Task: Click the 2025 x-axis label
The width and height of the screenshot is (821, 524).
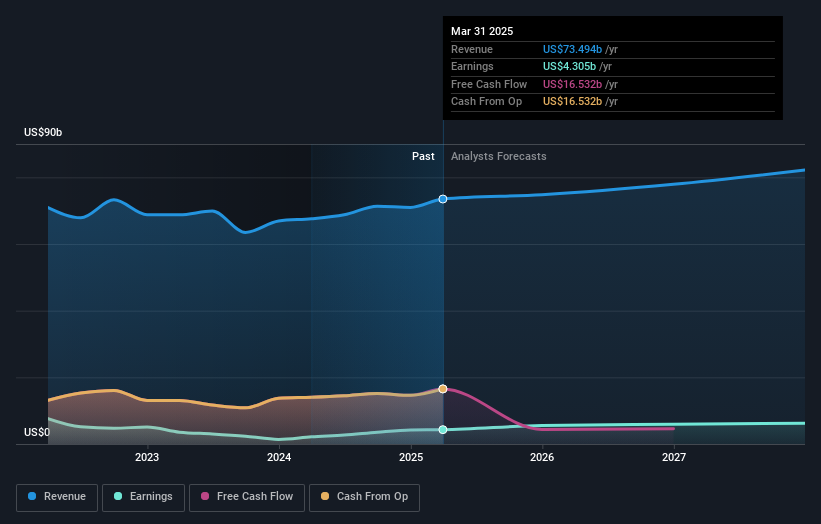Action: tap(411, 458)
